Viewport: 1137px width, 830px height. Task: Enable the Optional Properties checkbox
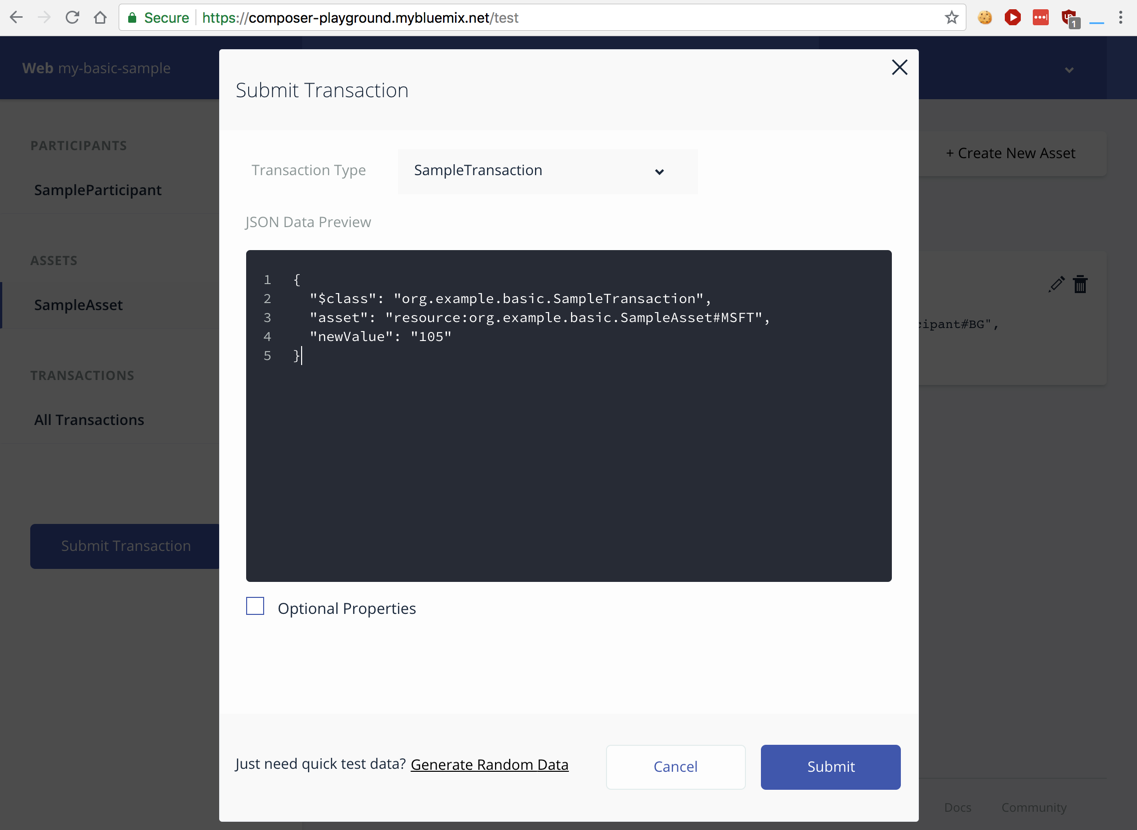coord(255,606)
